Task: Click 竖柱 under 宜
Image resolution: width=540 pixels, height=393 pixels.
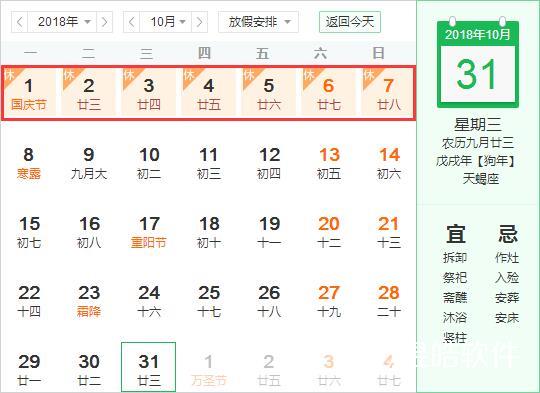Action: coord(455,338)
